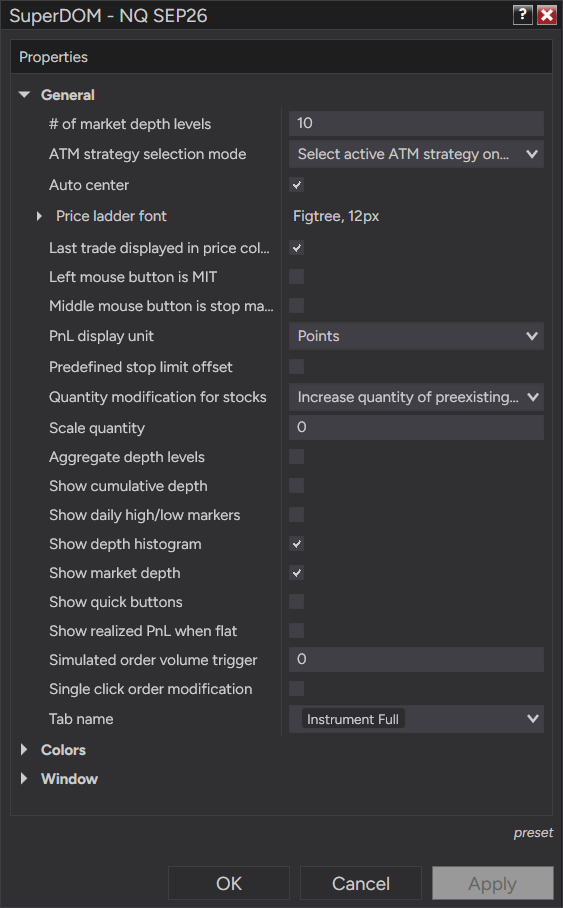Open the PnL display unit dropdown

416,336
